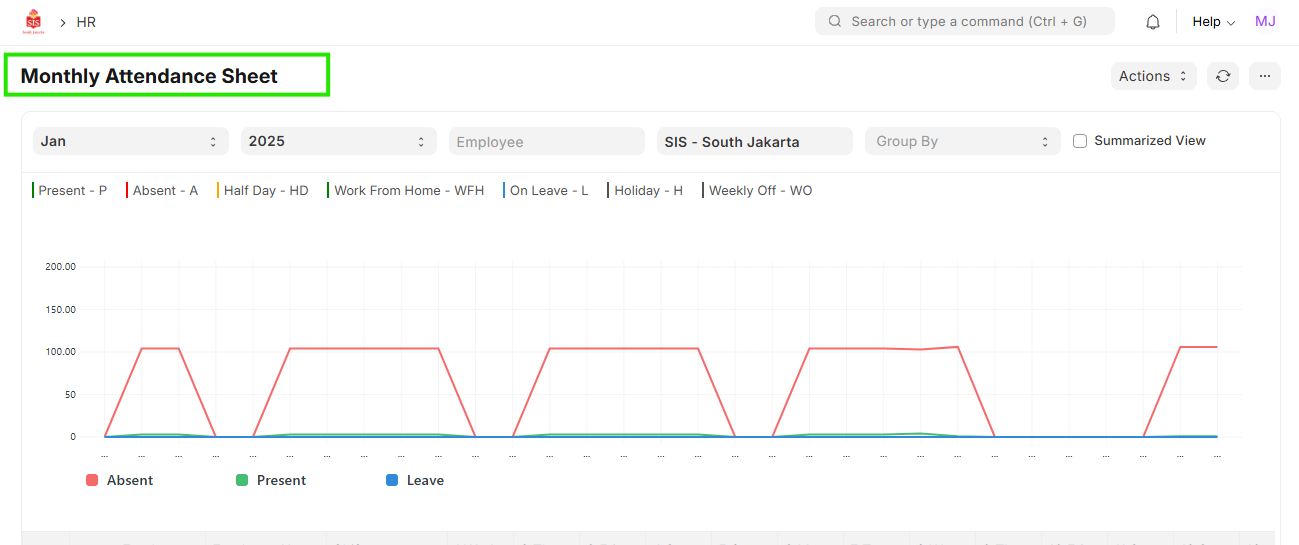1299x545 pixels.
Task: Click the MJ user avatar
Action: pyautogui.click(x=1265, y=21)
